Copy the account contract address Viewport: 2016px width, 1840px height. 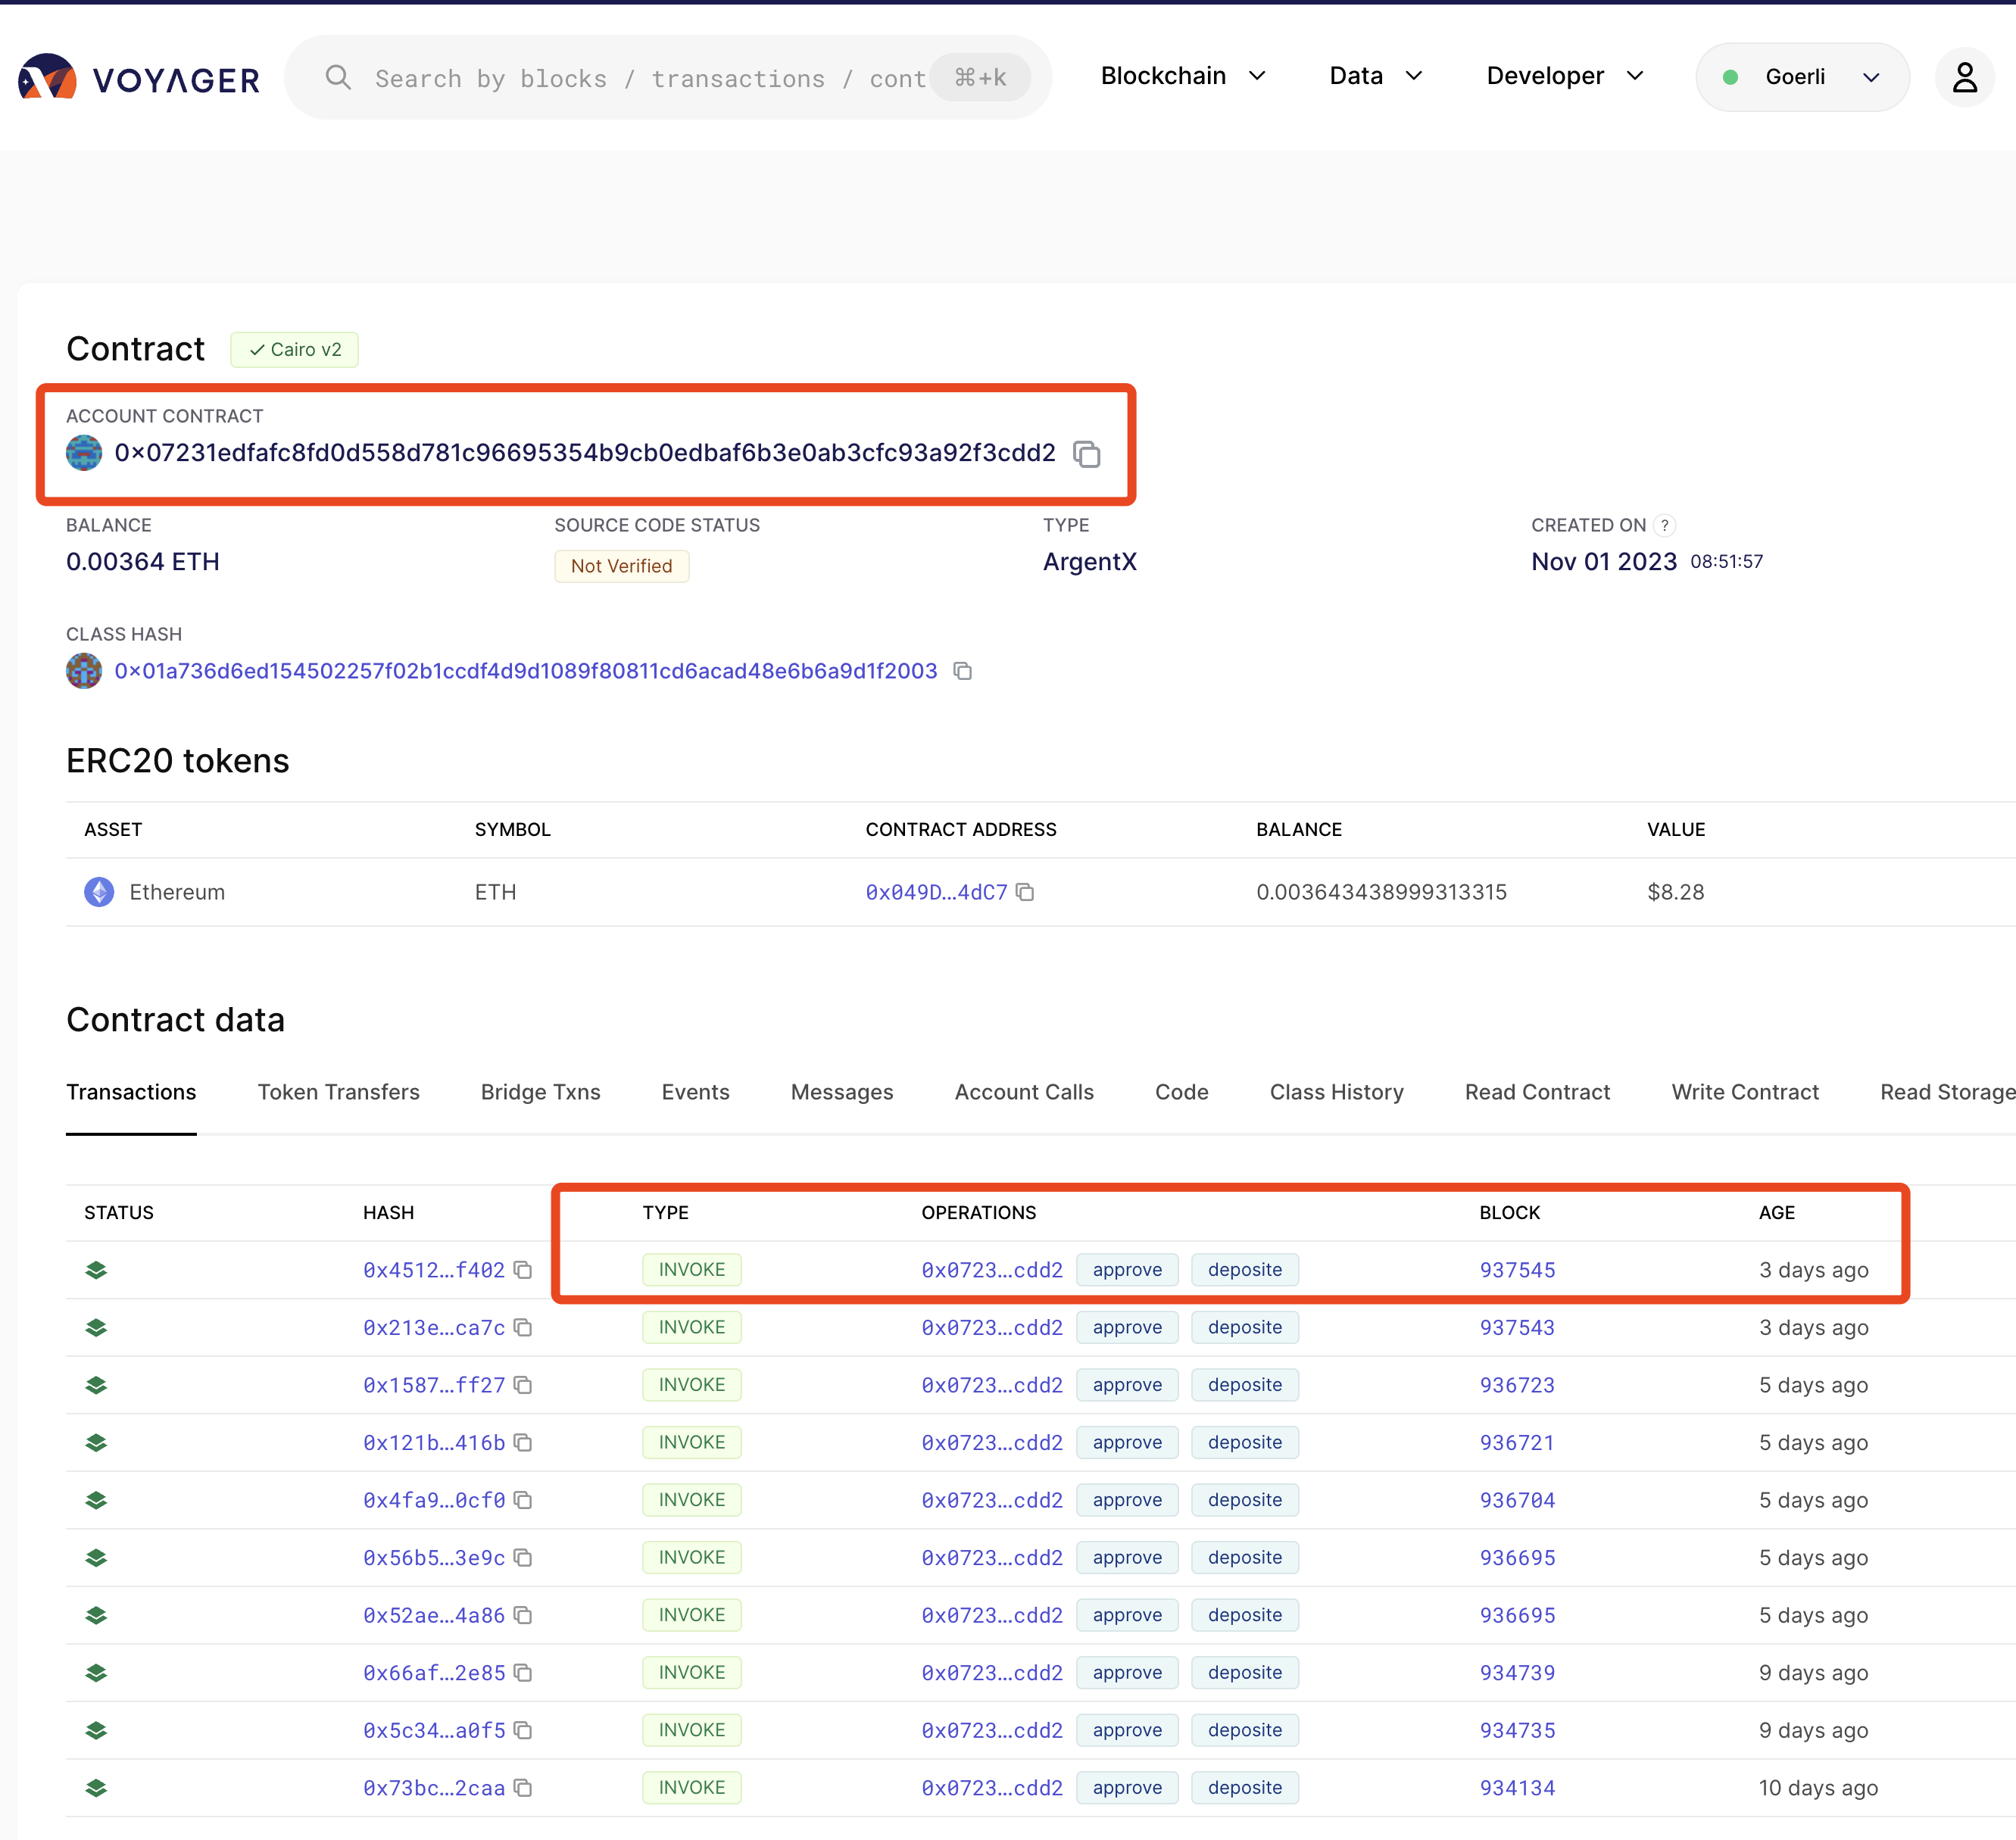coord(1087,454)
